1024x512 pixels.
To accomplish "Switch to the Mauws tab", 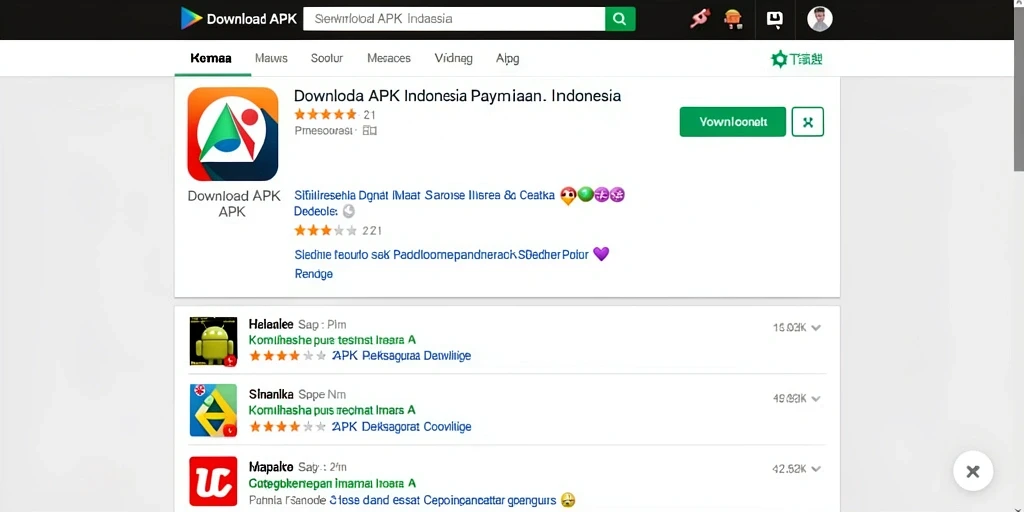I will pos(271,58).
